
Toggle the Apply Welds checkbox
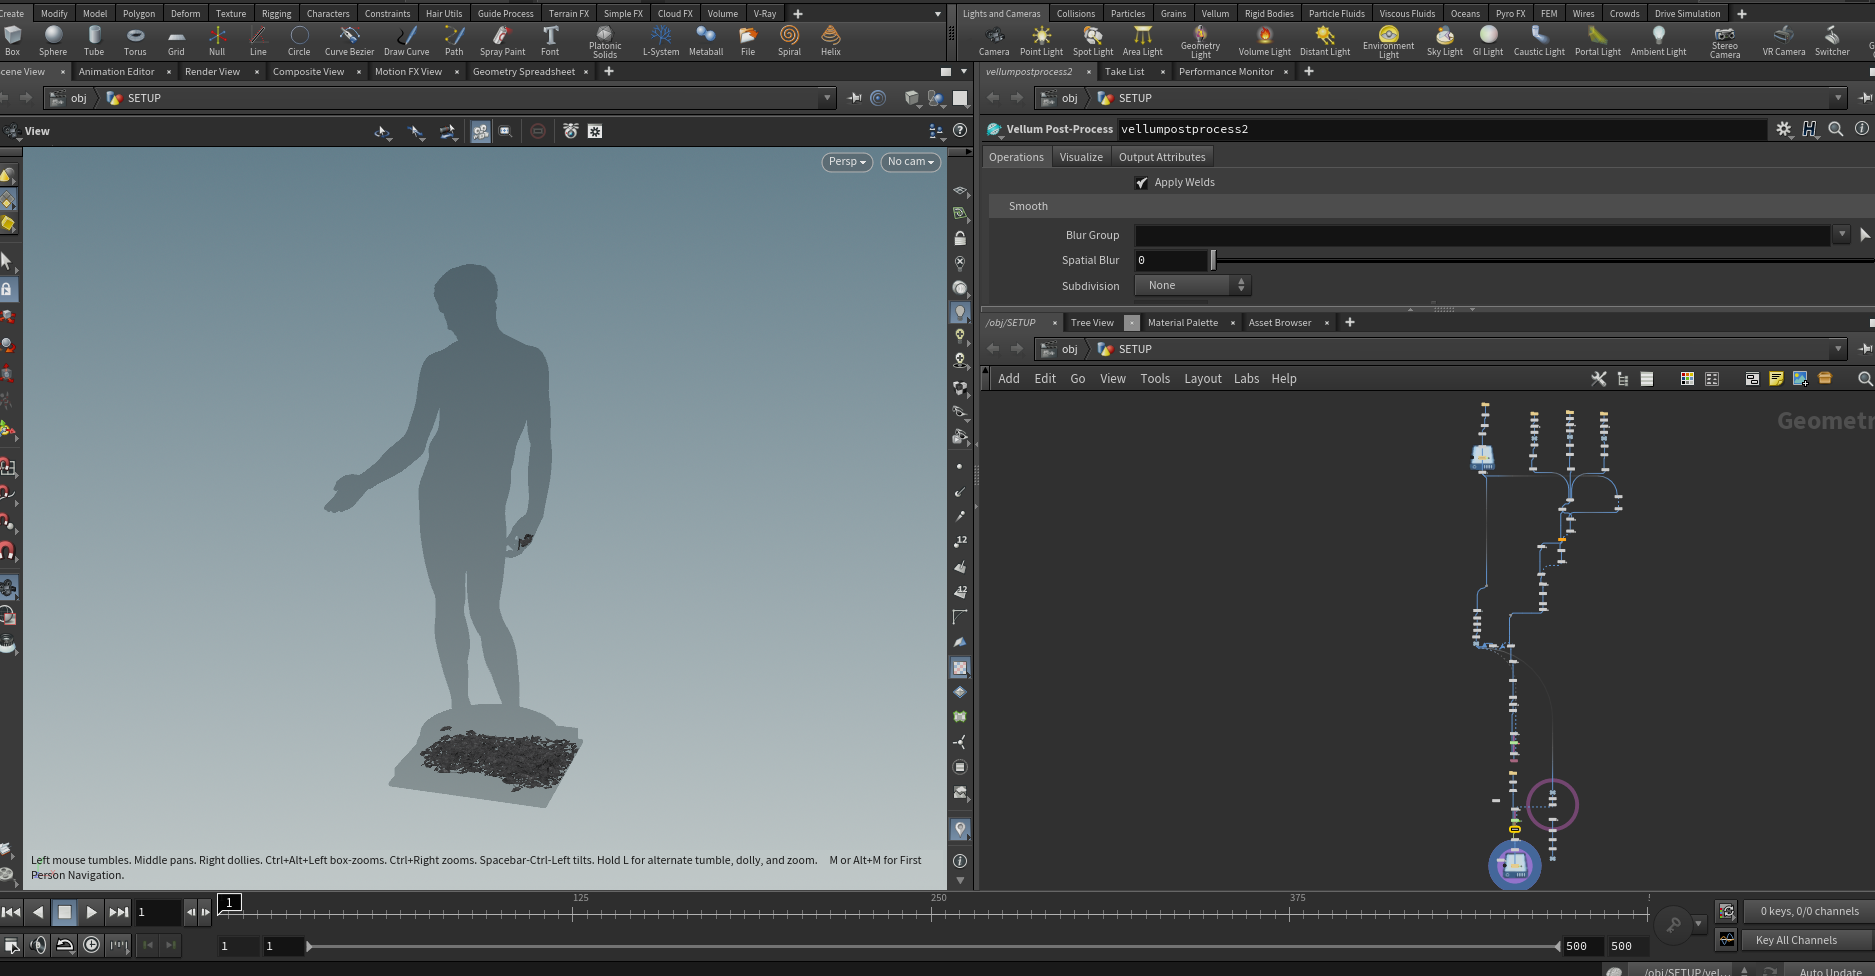(1142, 182)
